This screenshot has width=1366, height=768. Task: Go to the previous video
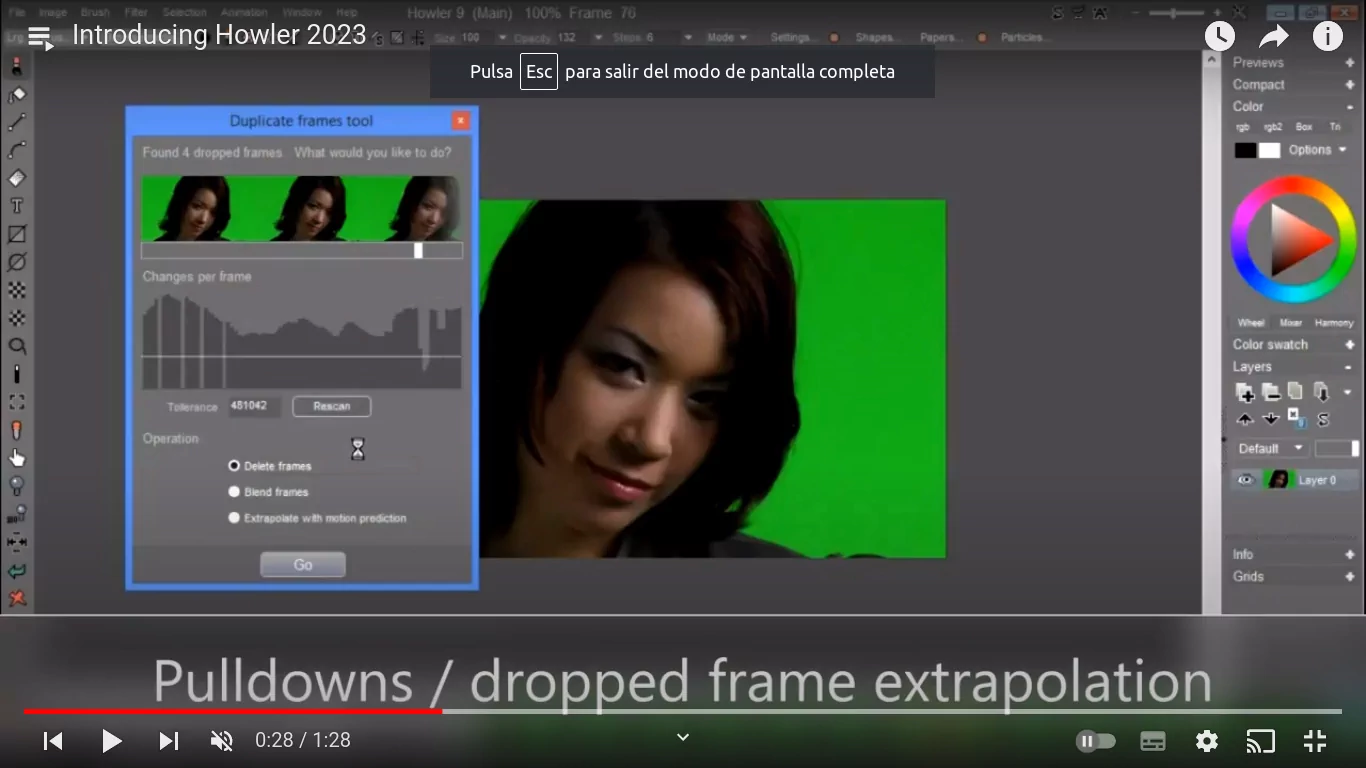click(53, 741)
